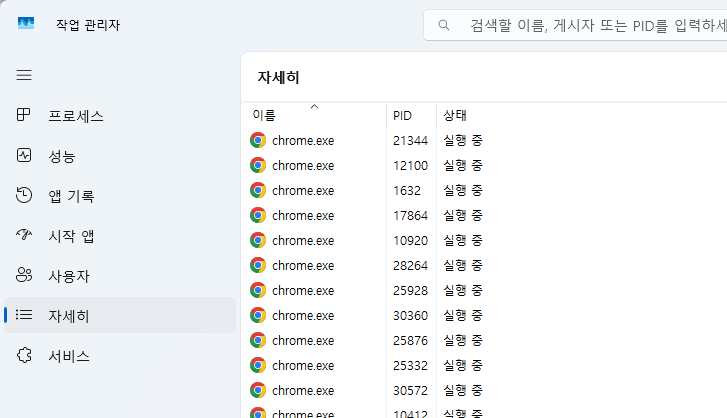
Task: Select chrome.exe name with PID 30360
Action: (303, 316)
